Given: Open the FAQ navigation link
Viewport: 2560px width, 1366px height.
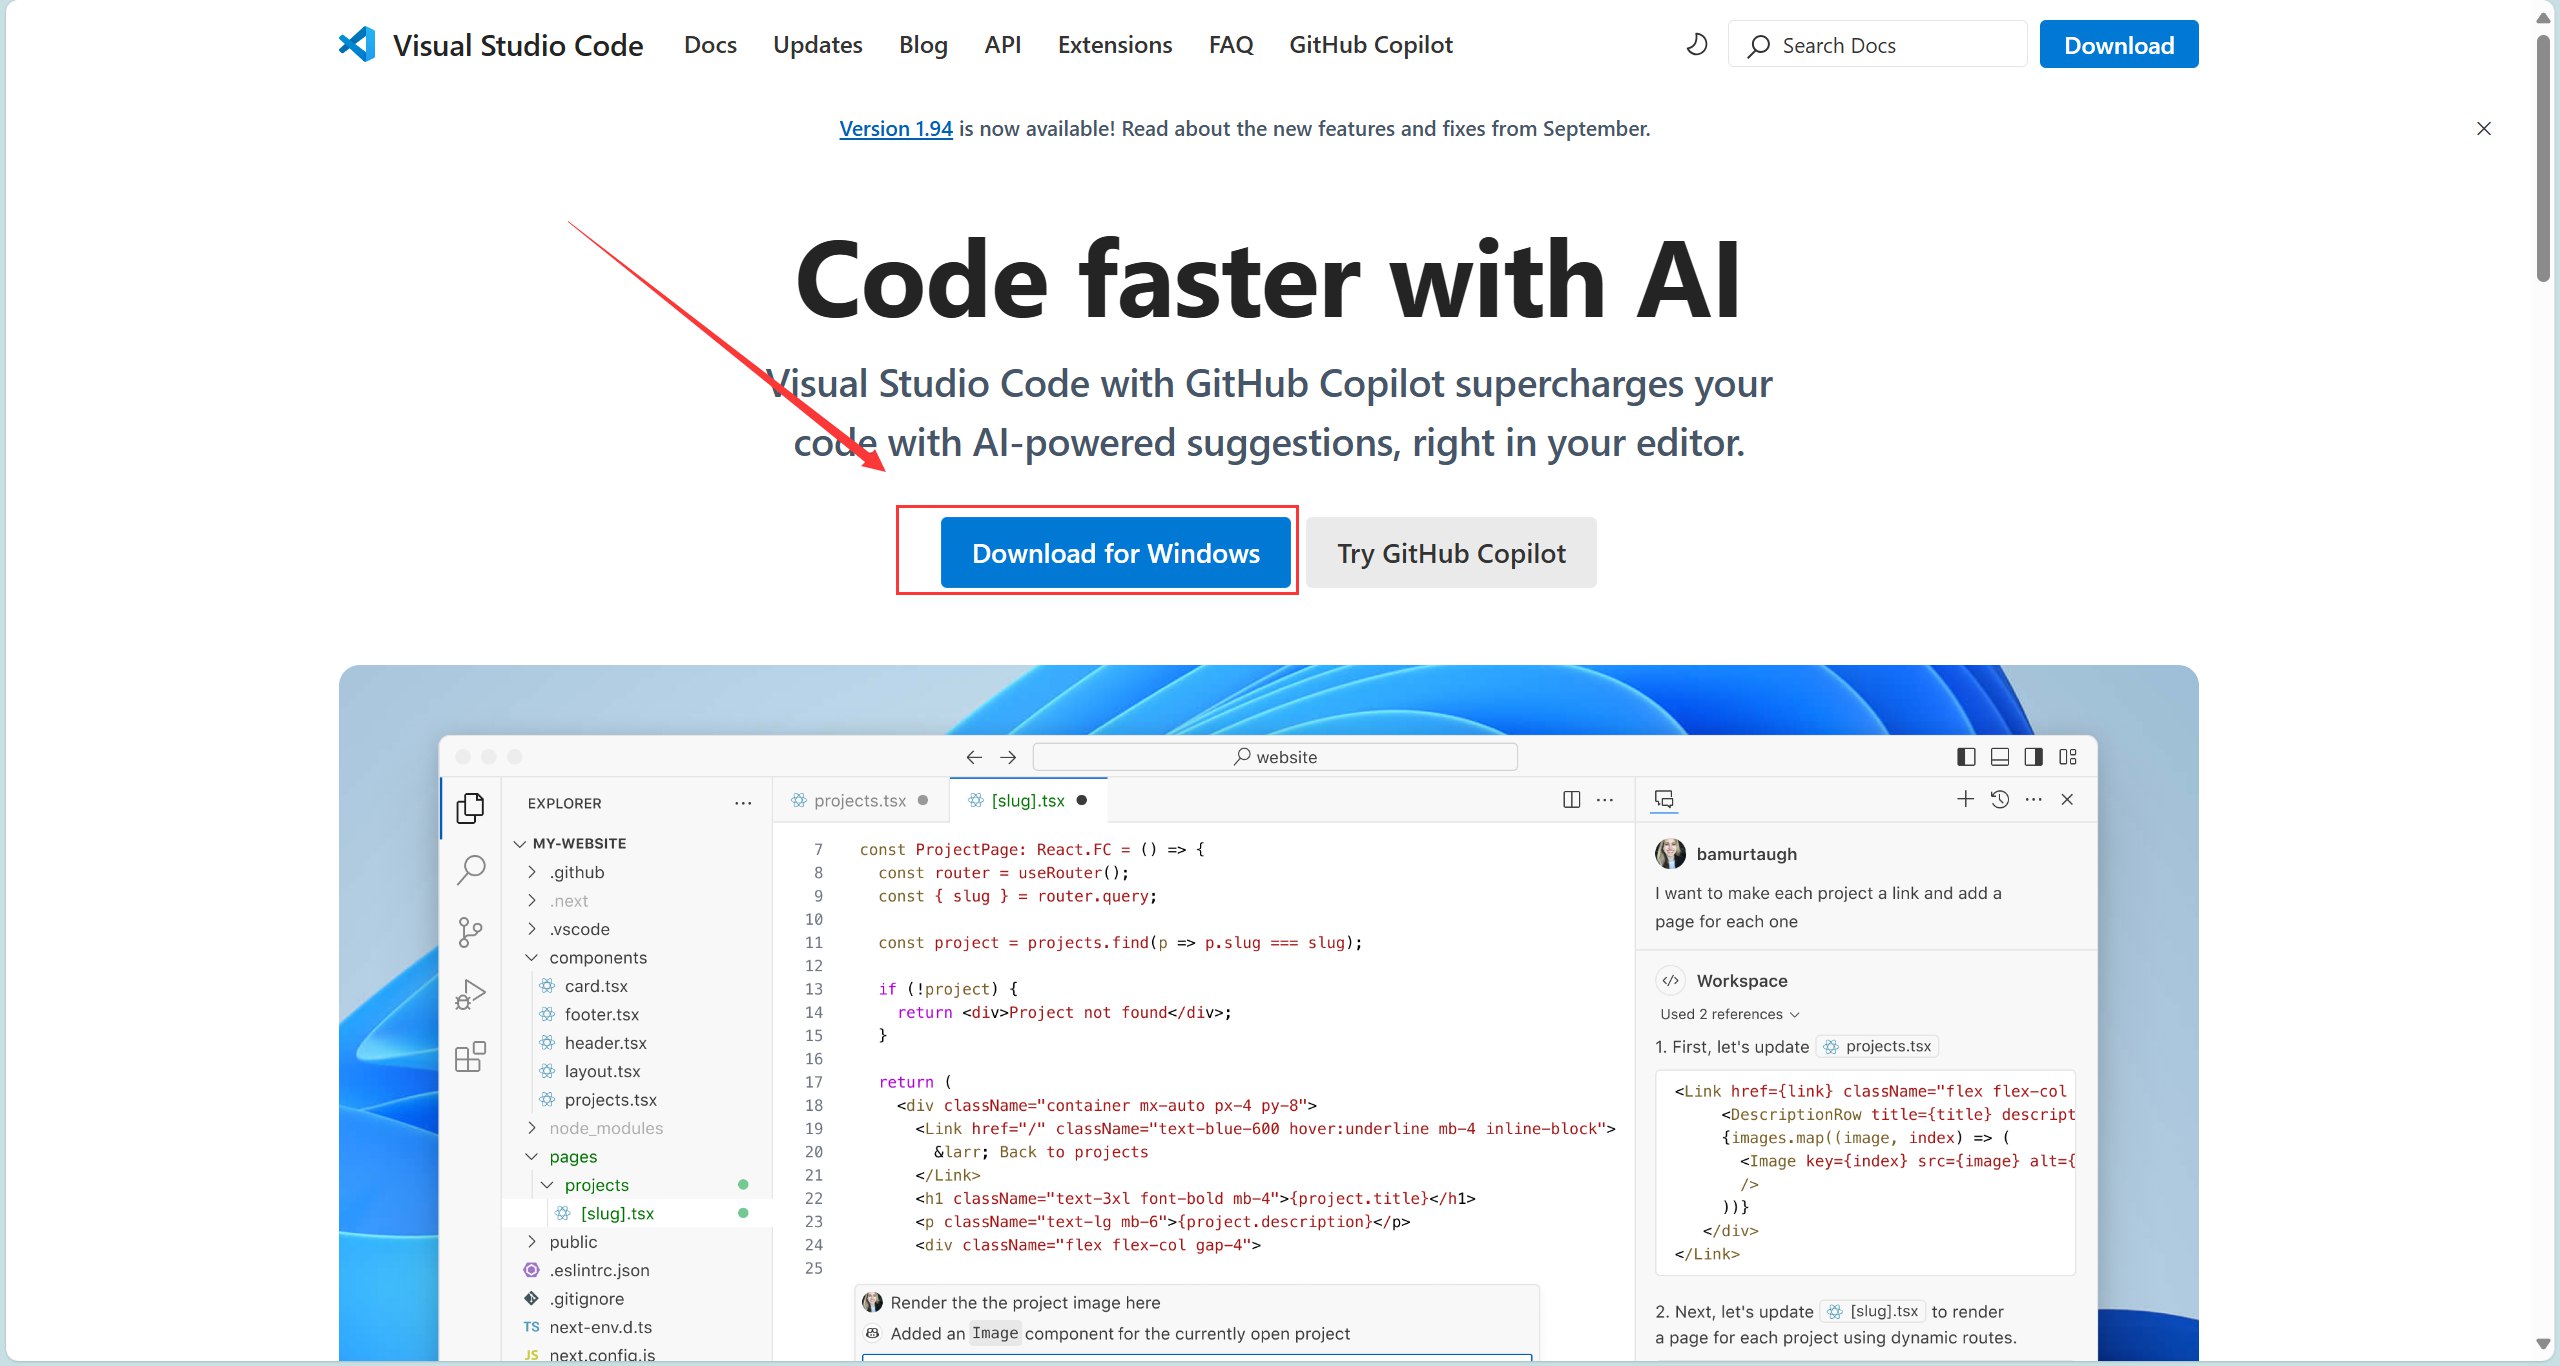Looking at the screenshot, I should click(x=1230, y=45).
